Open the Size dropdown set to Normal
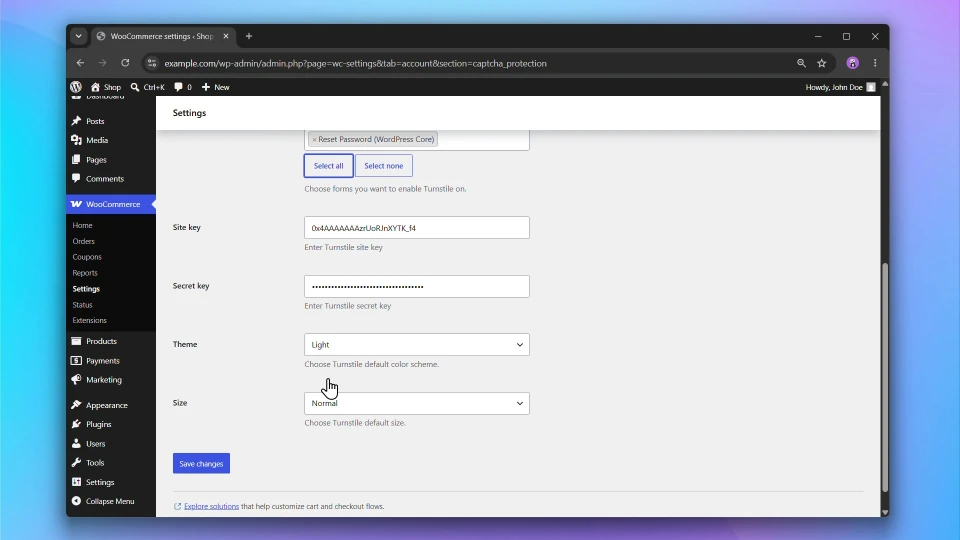Screen dimensions: 960x540 [417, 403]
